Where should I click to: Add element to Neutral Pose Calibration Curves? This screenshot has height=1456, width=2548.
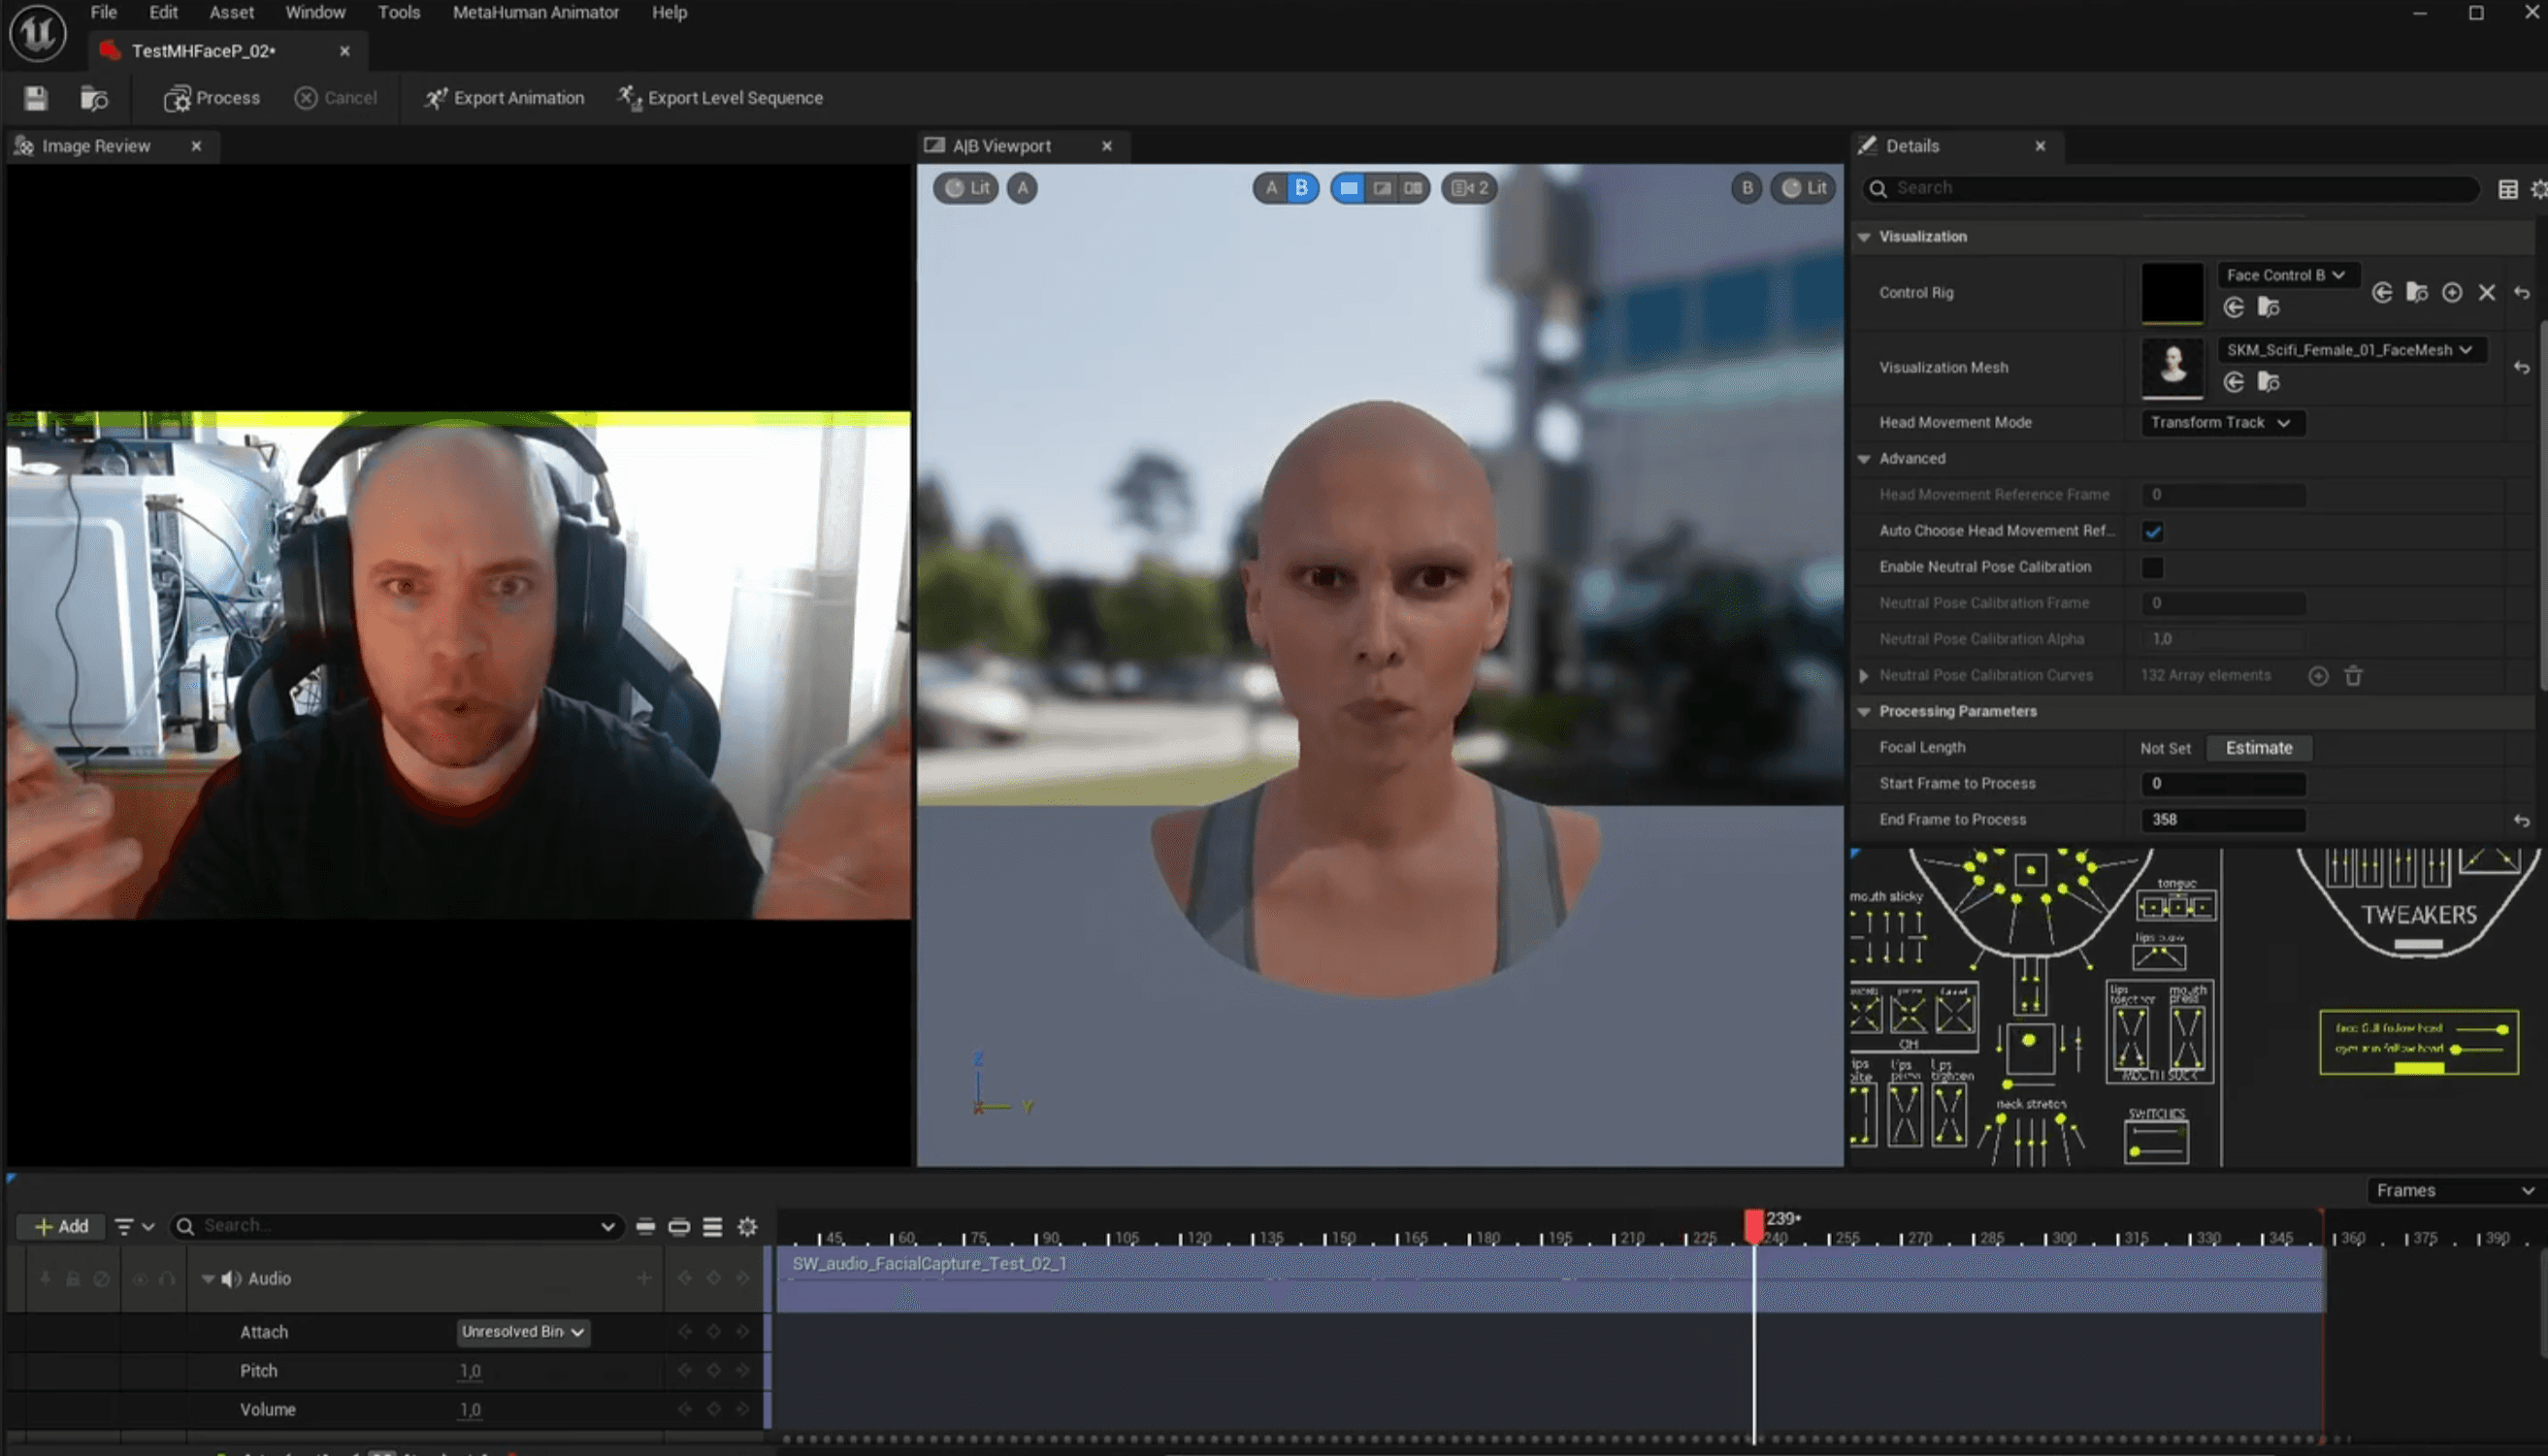[x=2318, y=676]
